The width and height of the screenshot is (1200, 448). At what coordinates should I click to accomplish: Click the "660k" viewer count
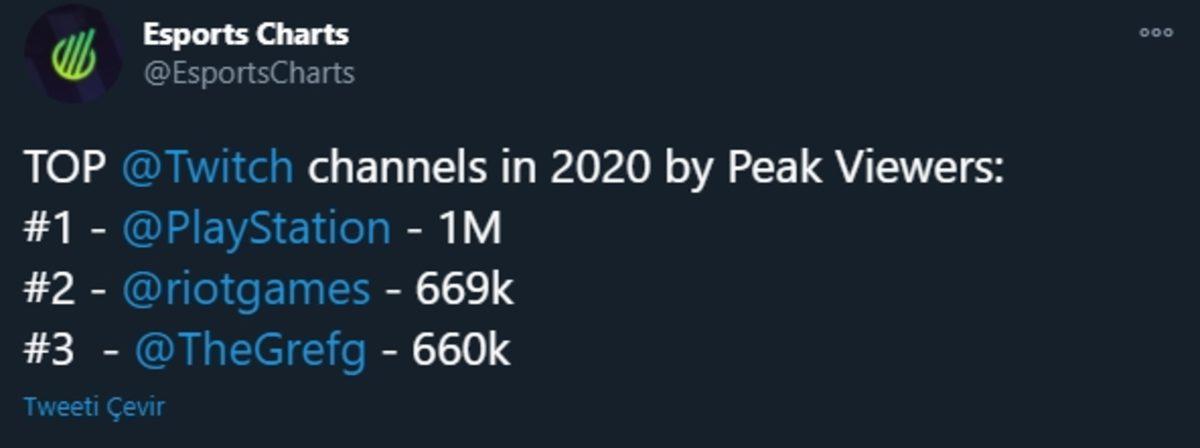click(x=462, y=349)
